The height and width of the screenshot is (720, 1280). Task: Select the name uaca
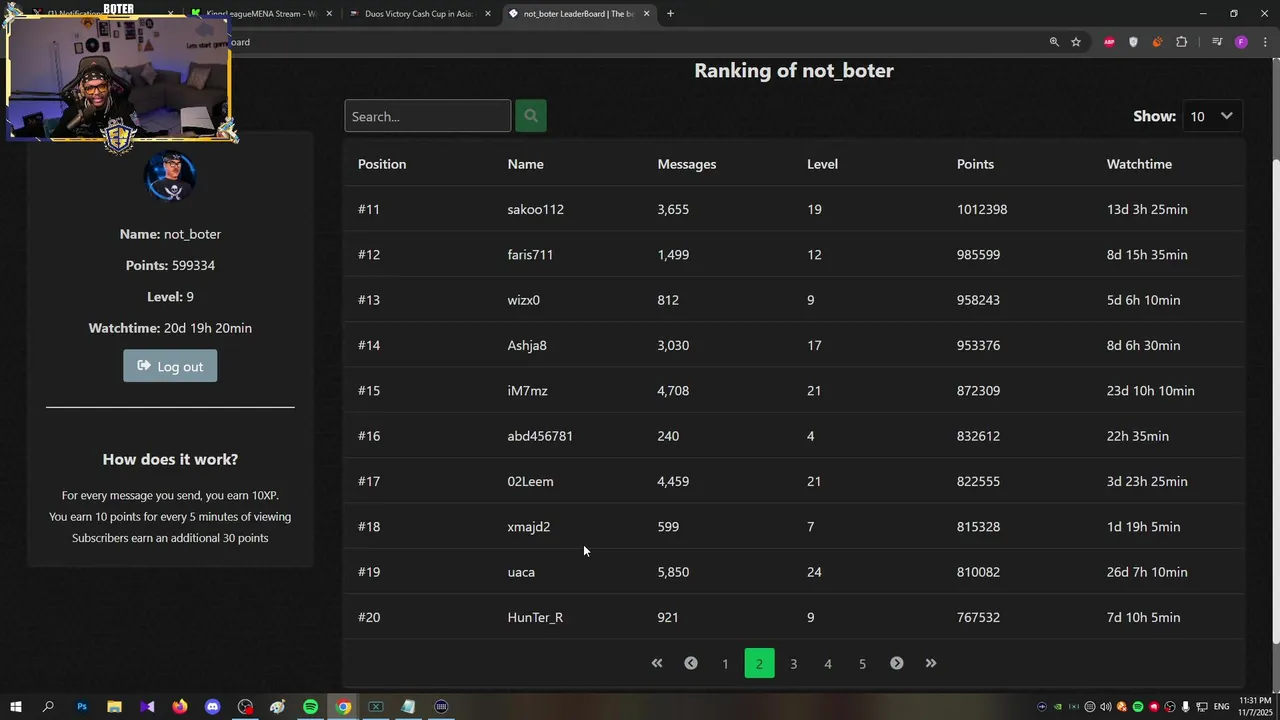click(521, 572)
